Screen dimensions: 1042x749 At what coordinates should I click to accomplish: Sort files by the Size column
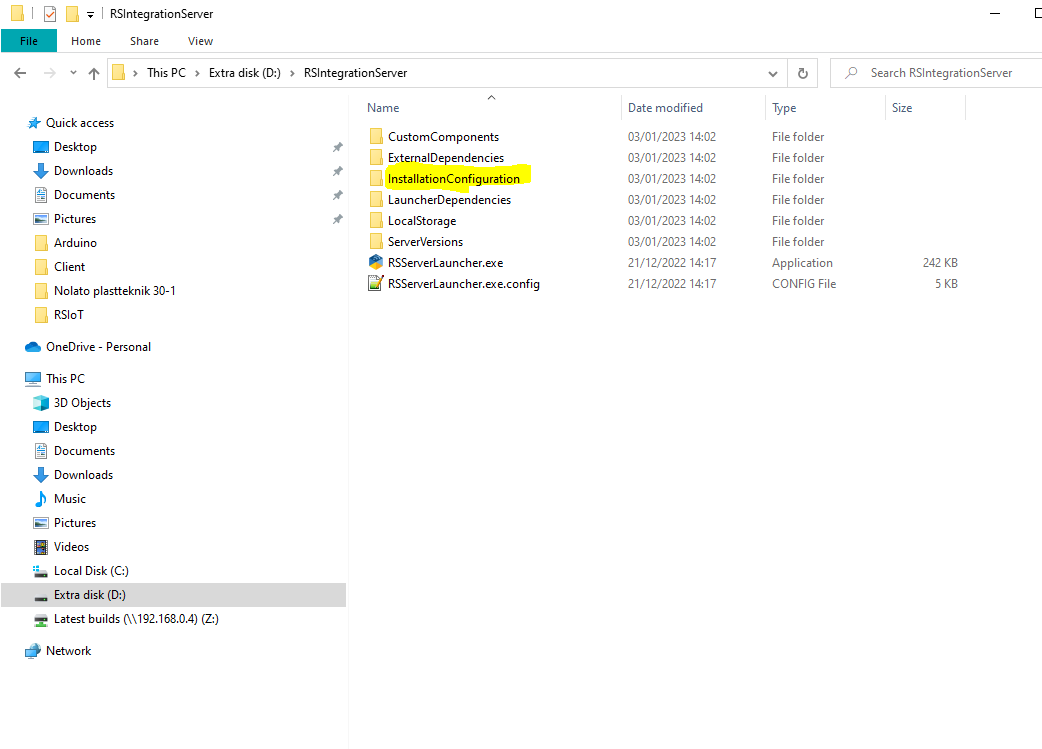(902, 108)
